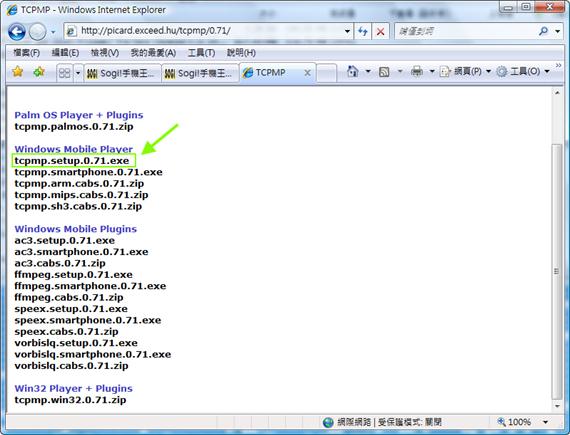The width and height of the screenshot is (570, 435).
Task: Click the Forward navigation arrow
Action: pos(37,32)
